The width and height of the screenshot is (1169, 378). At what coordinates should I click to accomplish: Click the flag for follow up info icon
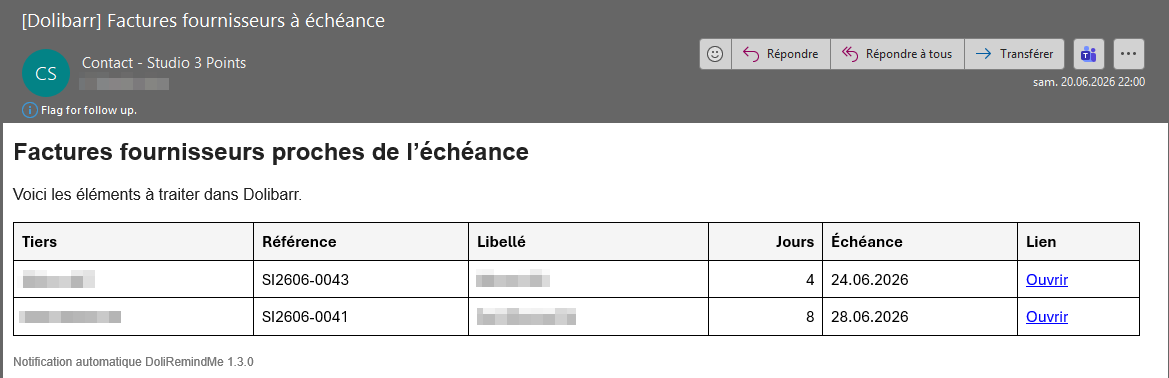30,110
